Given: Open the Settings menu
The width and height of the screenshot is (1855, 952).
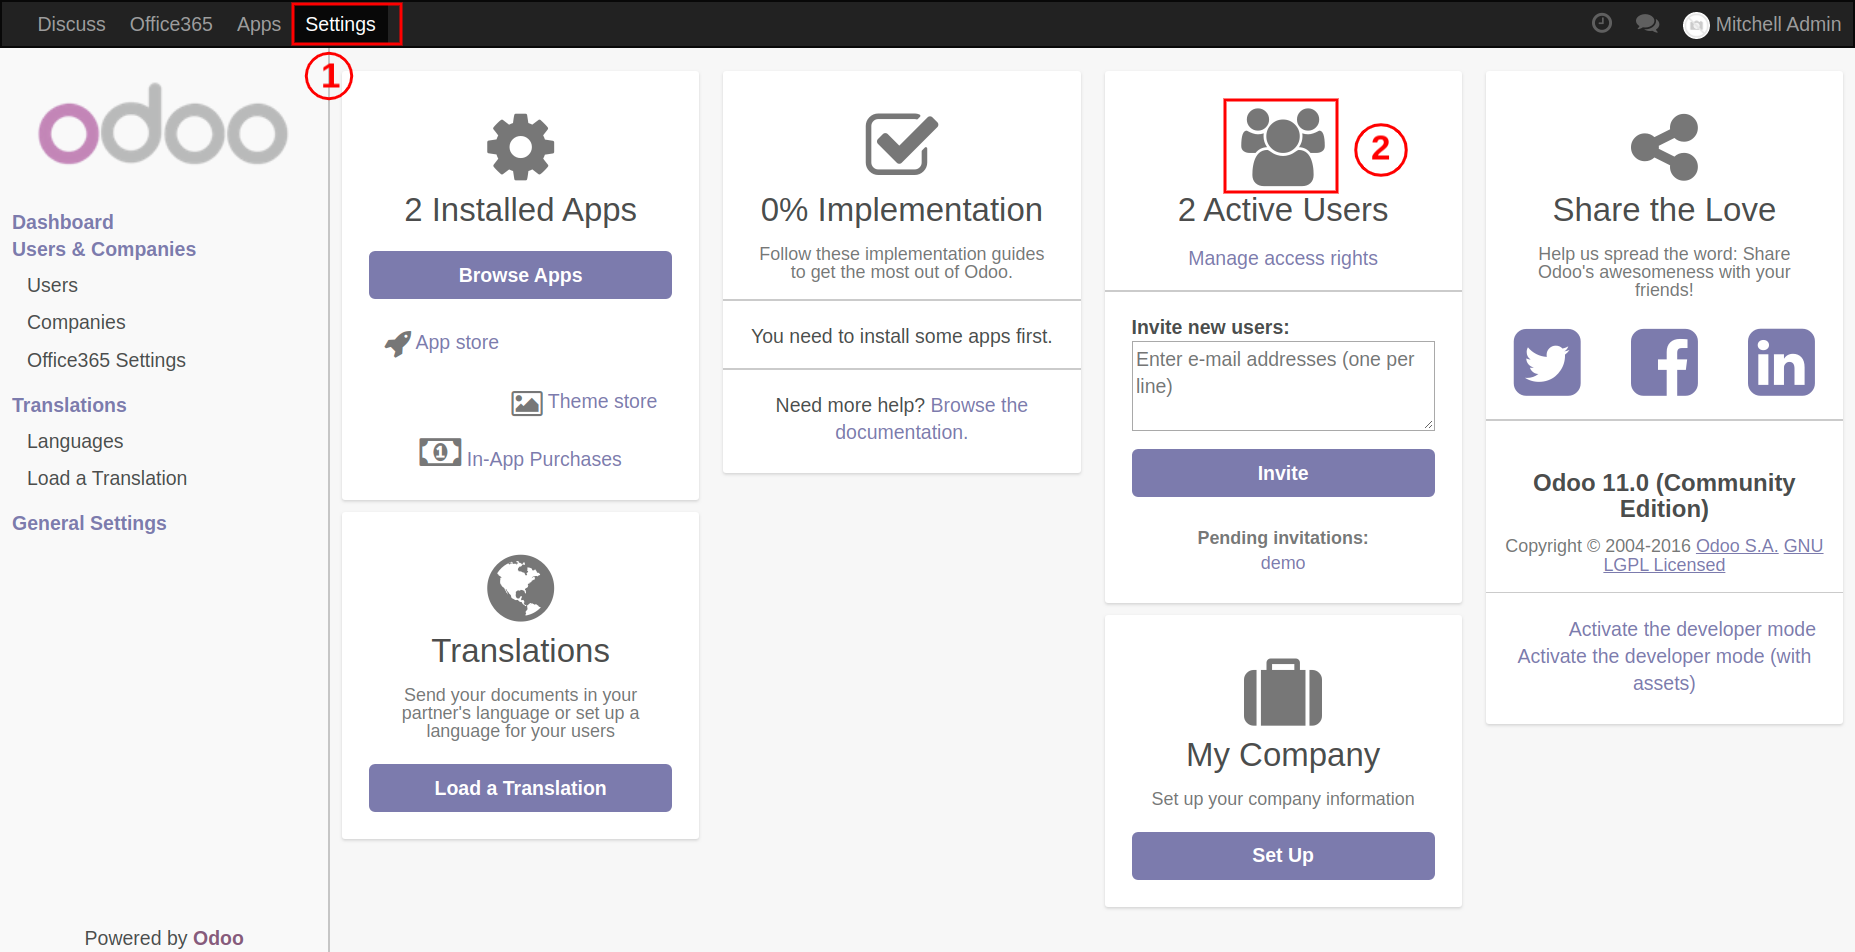Looking at the screenshot, I should [340, 24].
